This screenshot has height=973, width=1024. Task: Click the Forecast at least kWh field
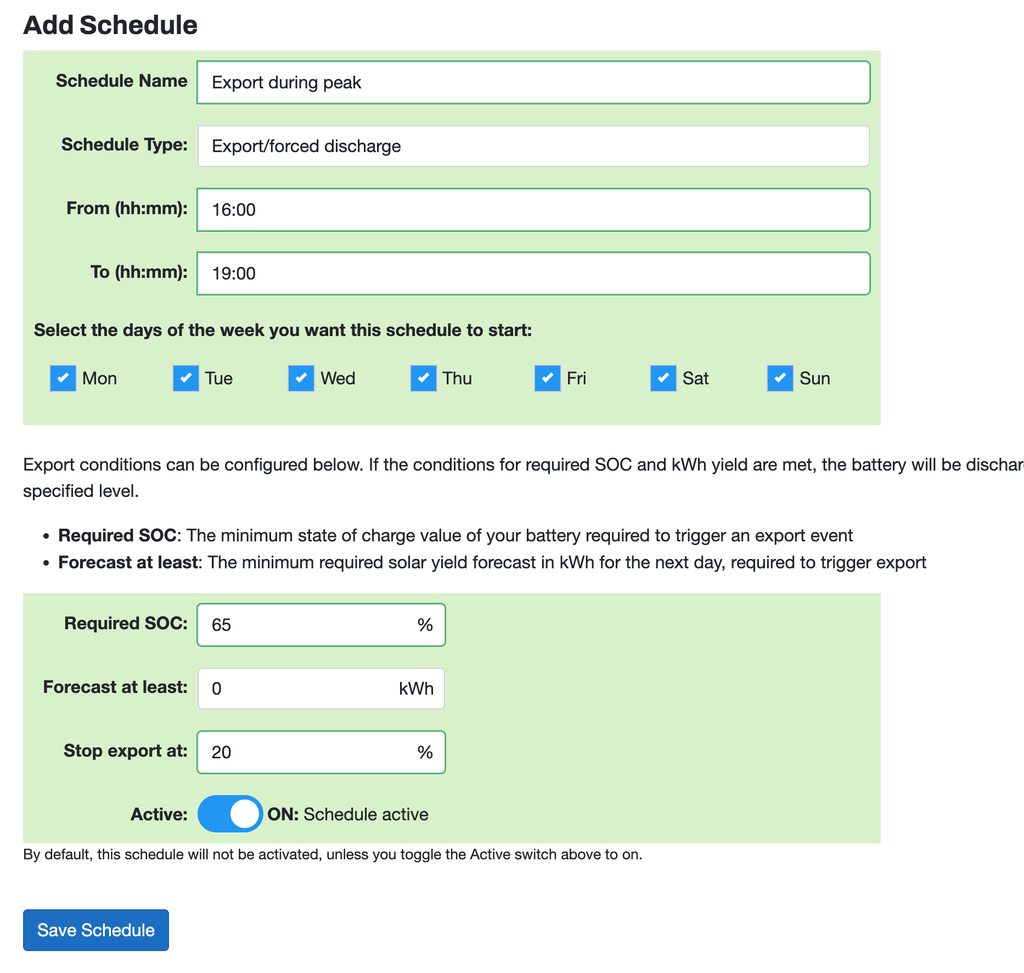295,689
